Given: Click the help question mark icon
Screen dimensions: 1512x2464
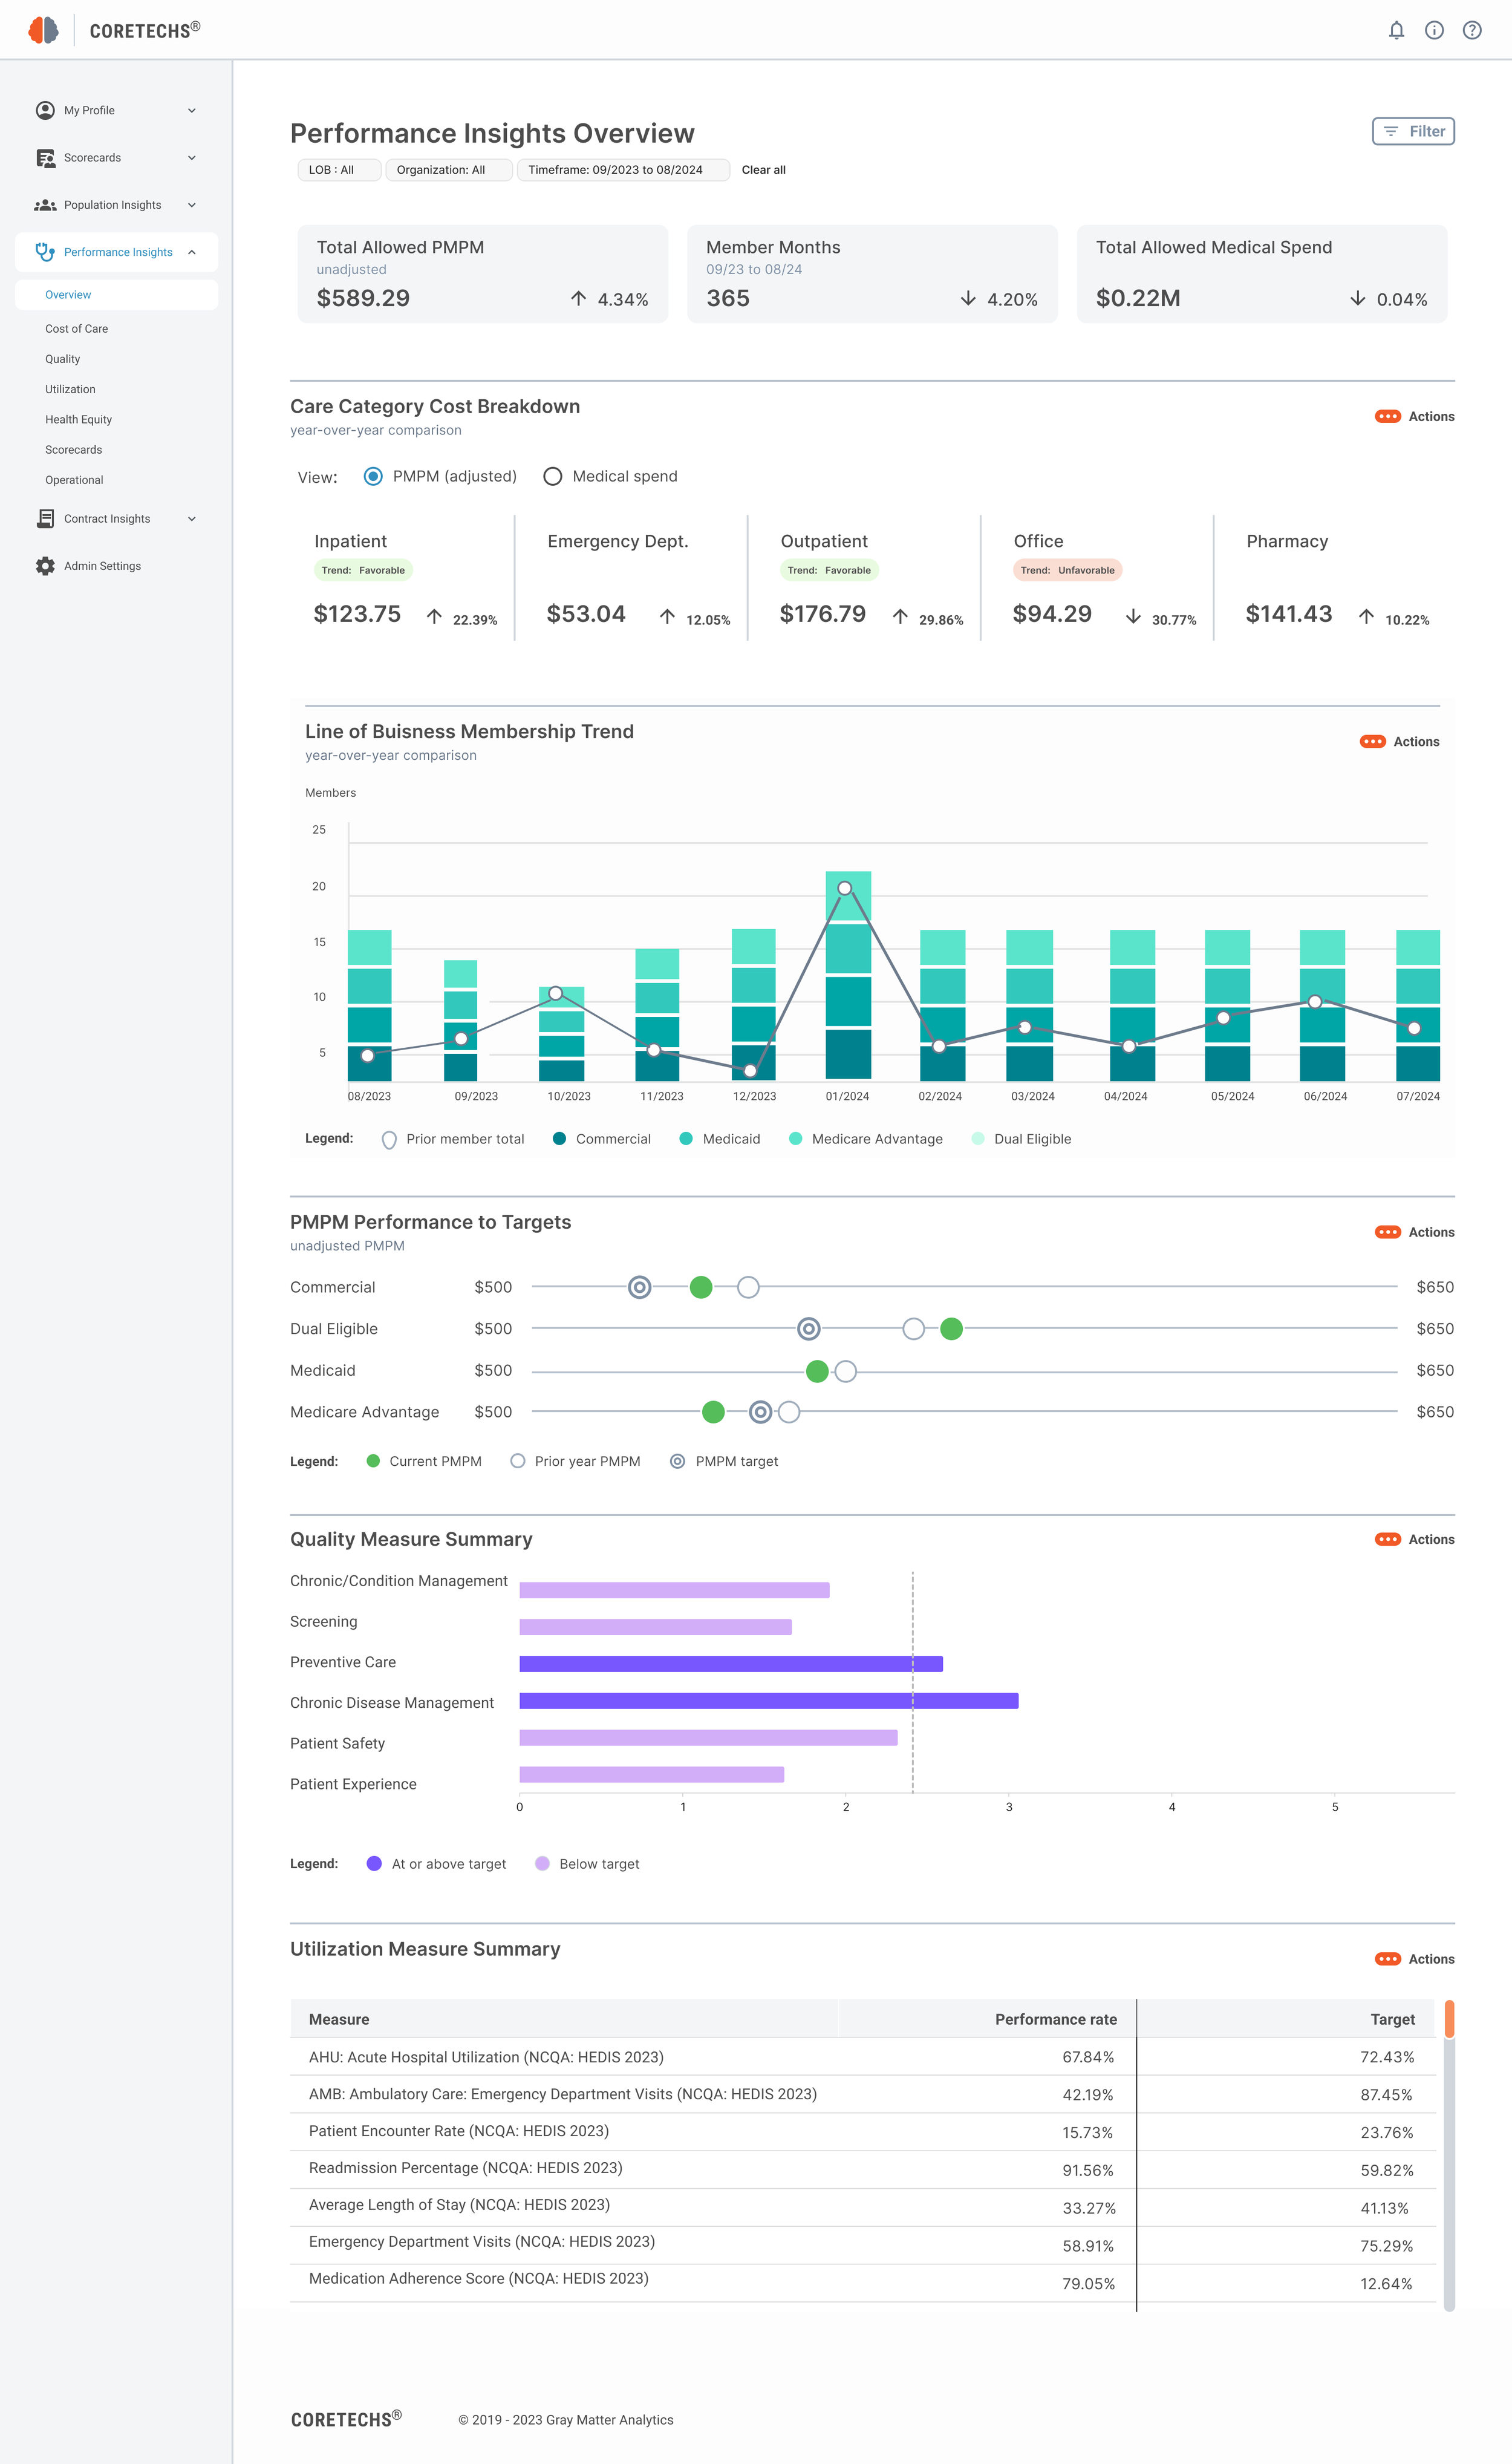Looking at the screenshot, I should coord(1472,30).
